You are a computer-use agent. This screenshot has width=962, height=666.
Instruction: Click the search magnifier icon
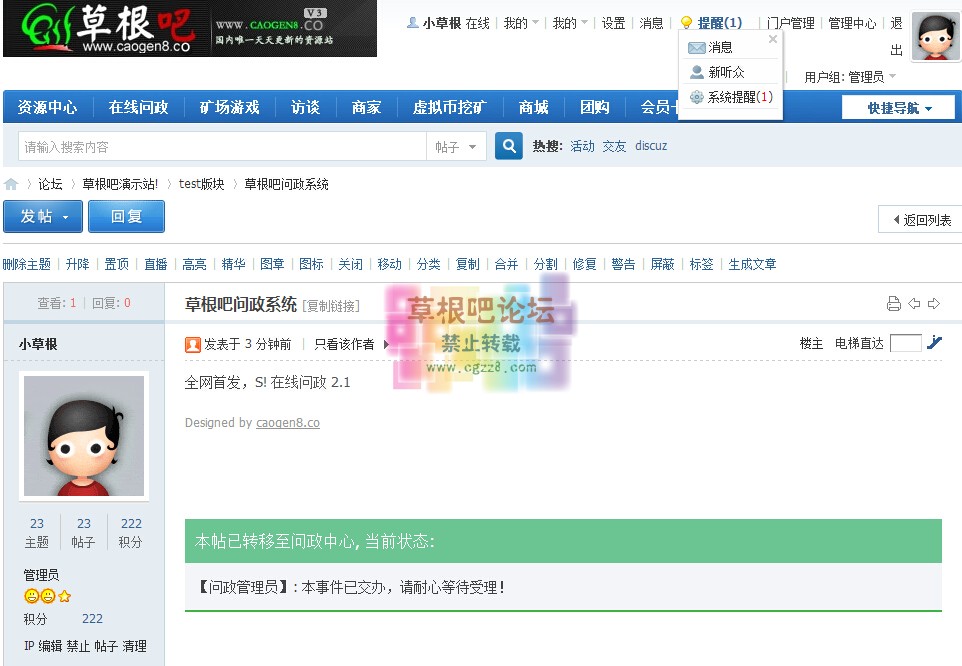coord(509,145)
